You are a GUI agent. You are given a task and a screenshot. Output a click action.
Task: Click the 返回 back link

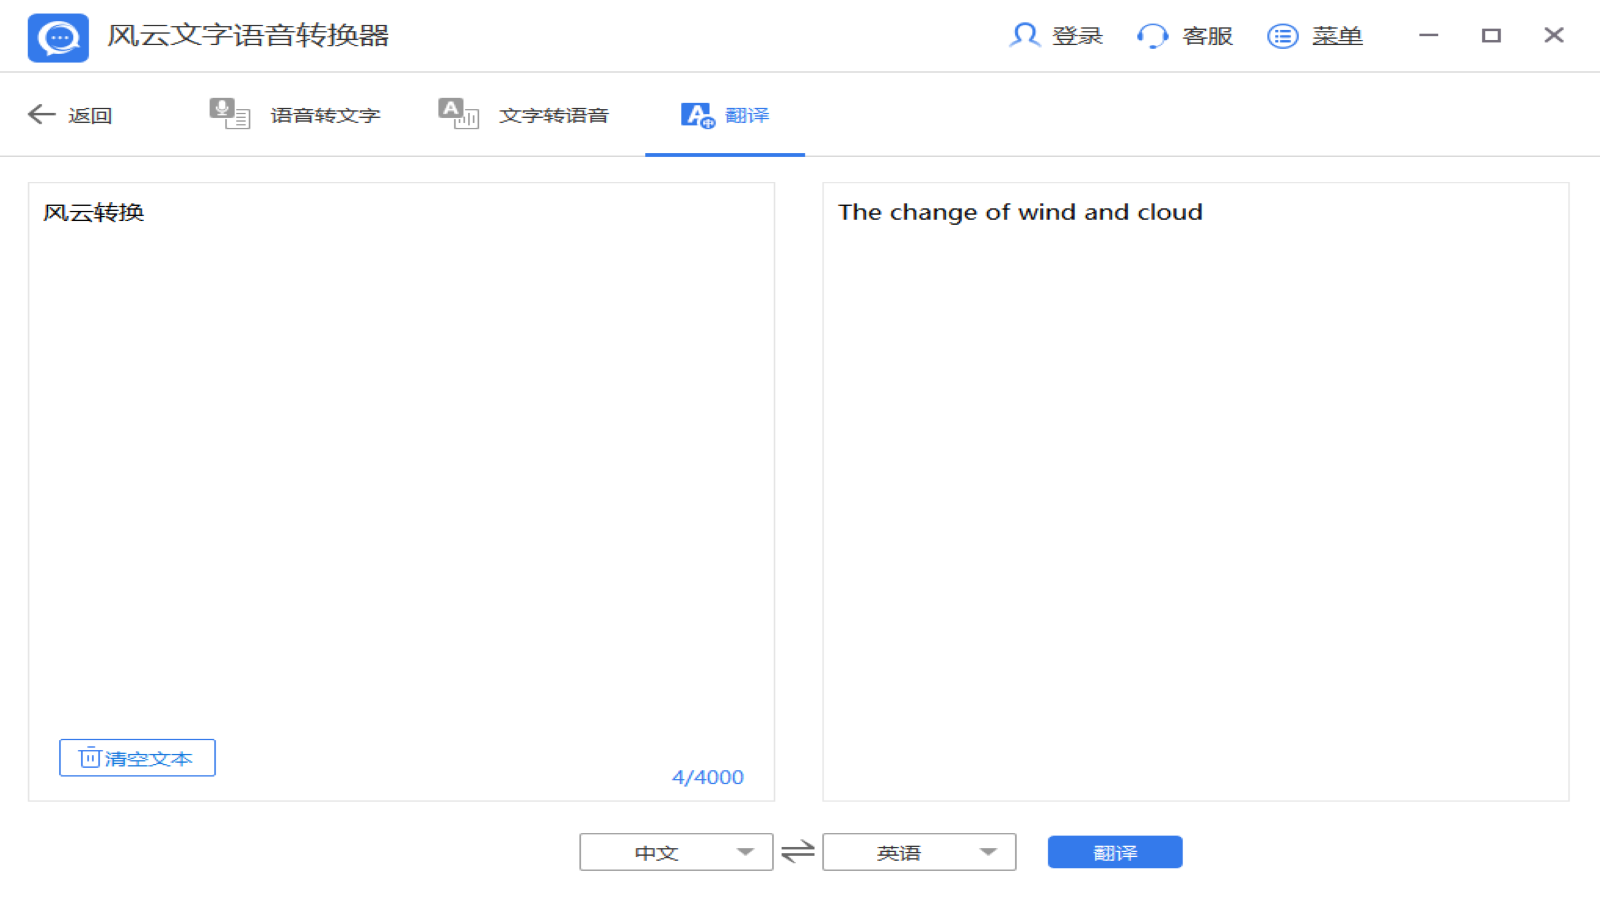(90, 114)
